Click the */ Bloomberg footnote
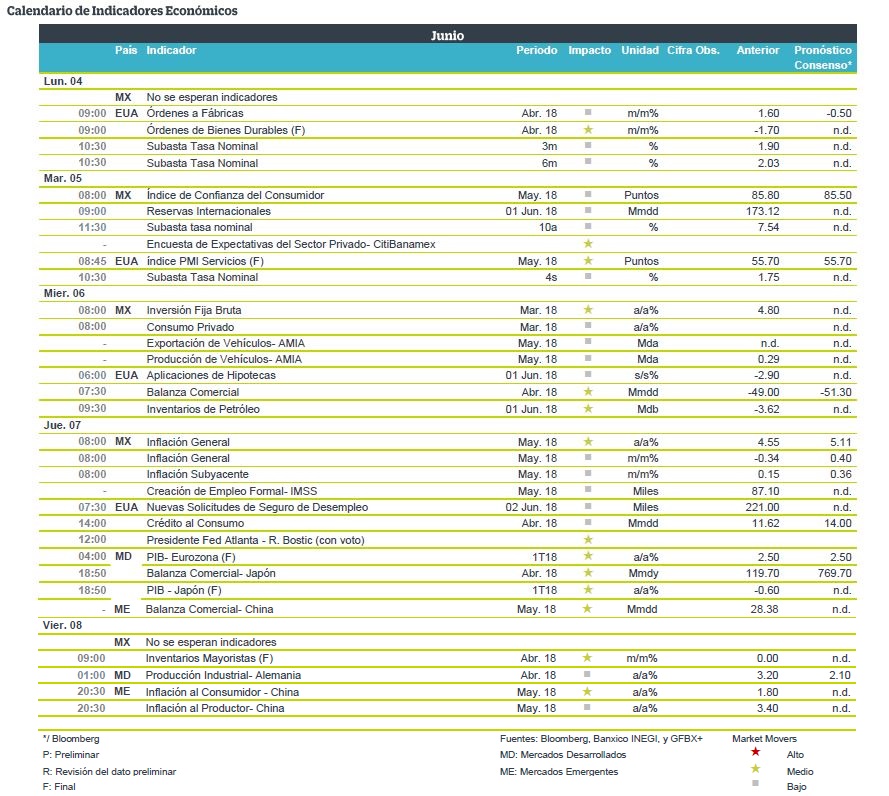This screenshot has width=889, height=796. [x=71, y=738]
